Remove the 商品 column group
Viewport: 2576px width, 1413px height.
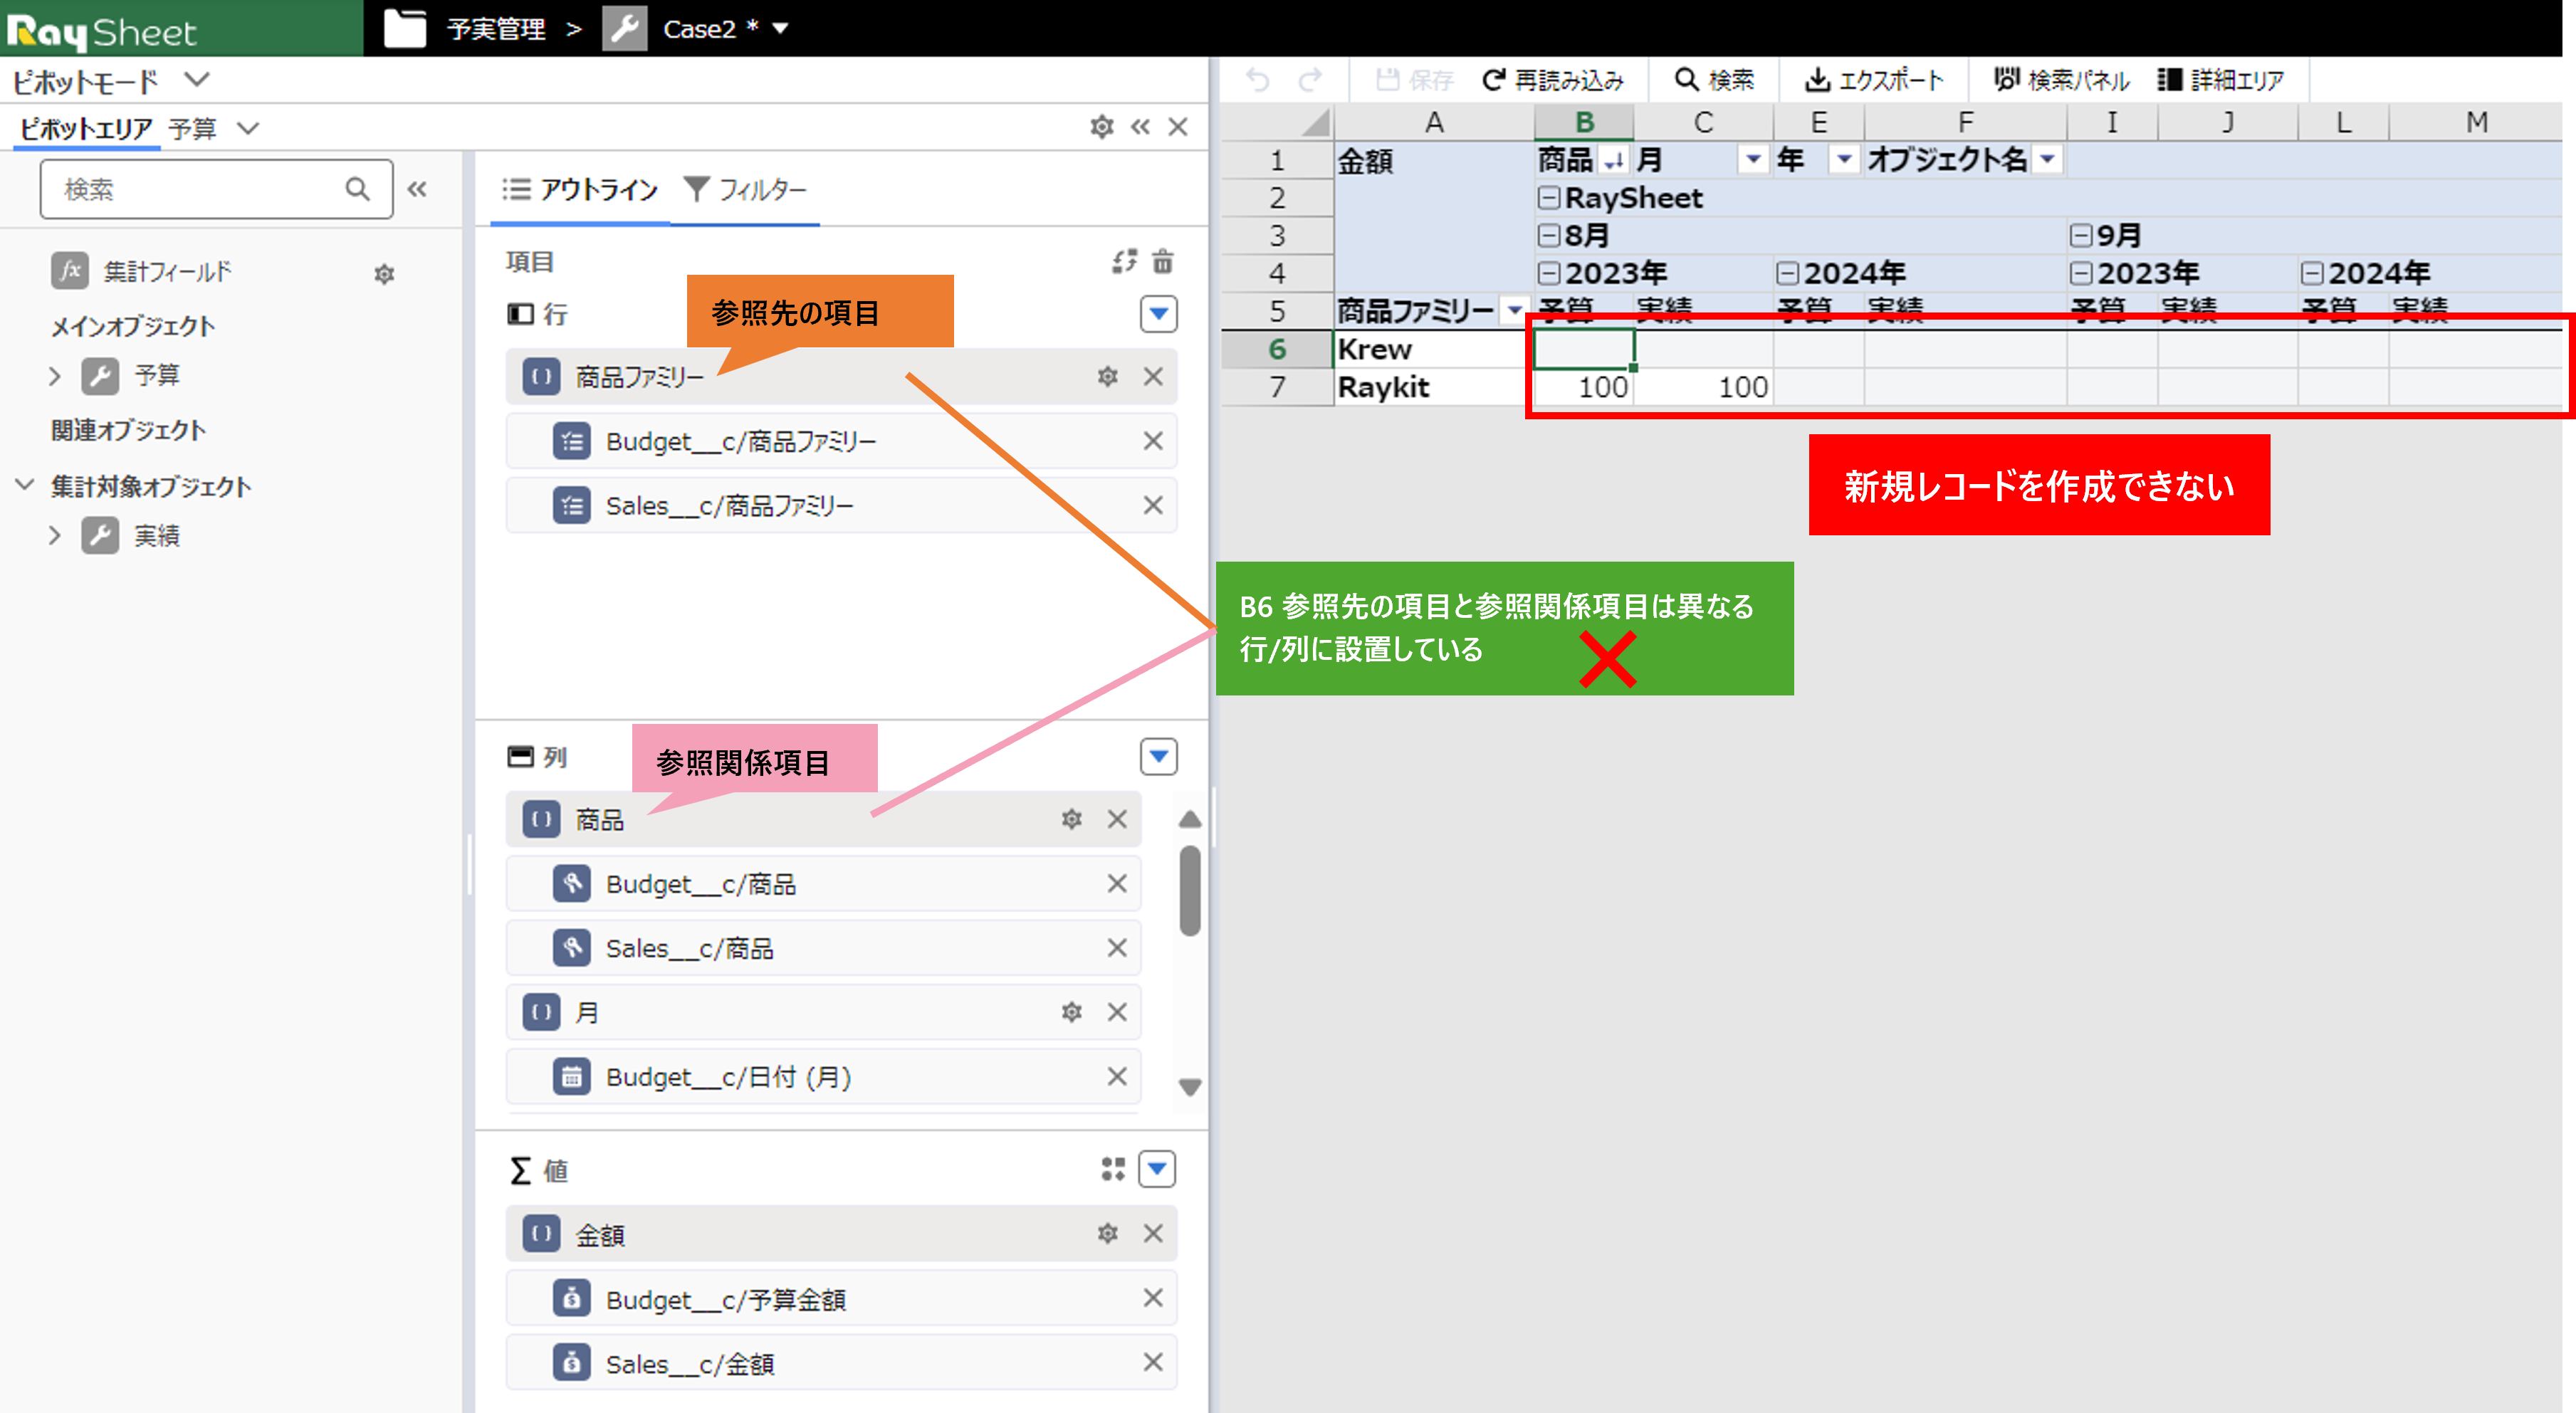tap(1117, 820)
